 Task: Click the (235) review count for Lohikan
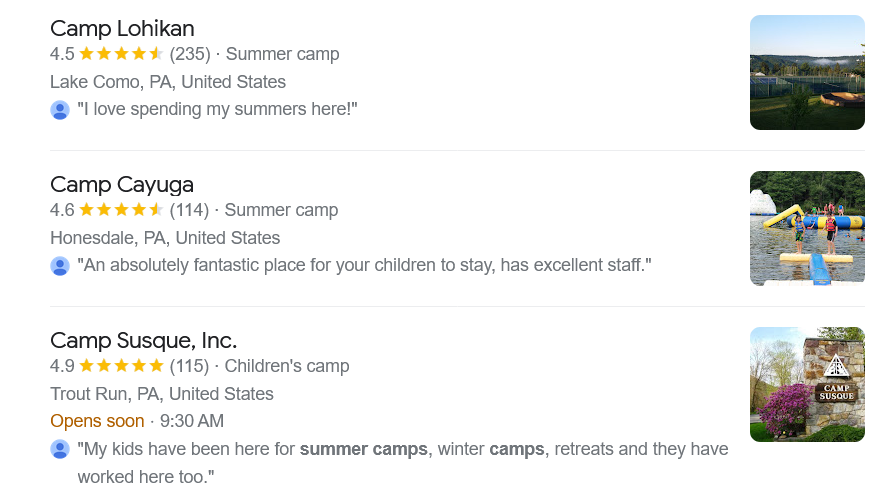(x=190, y=54)
